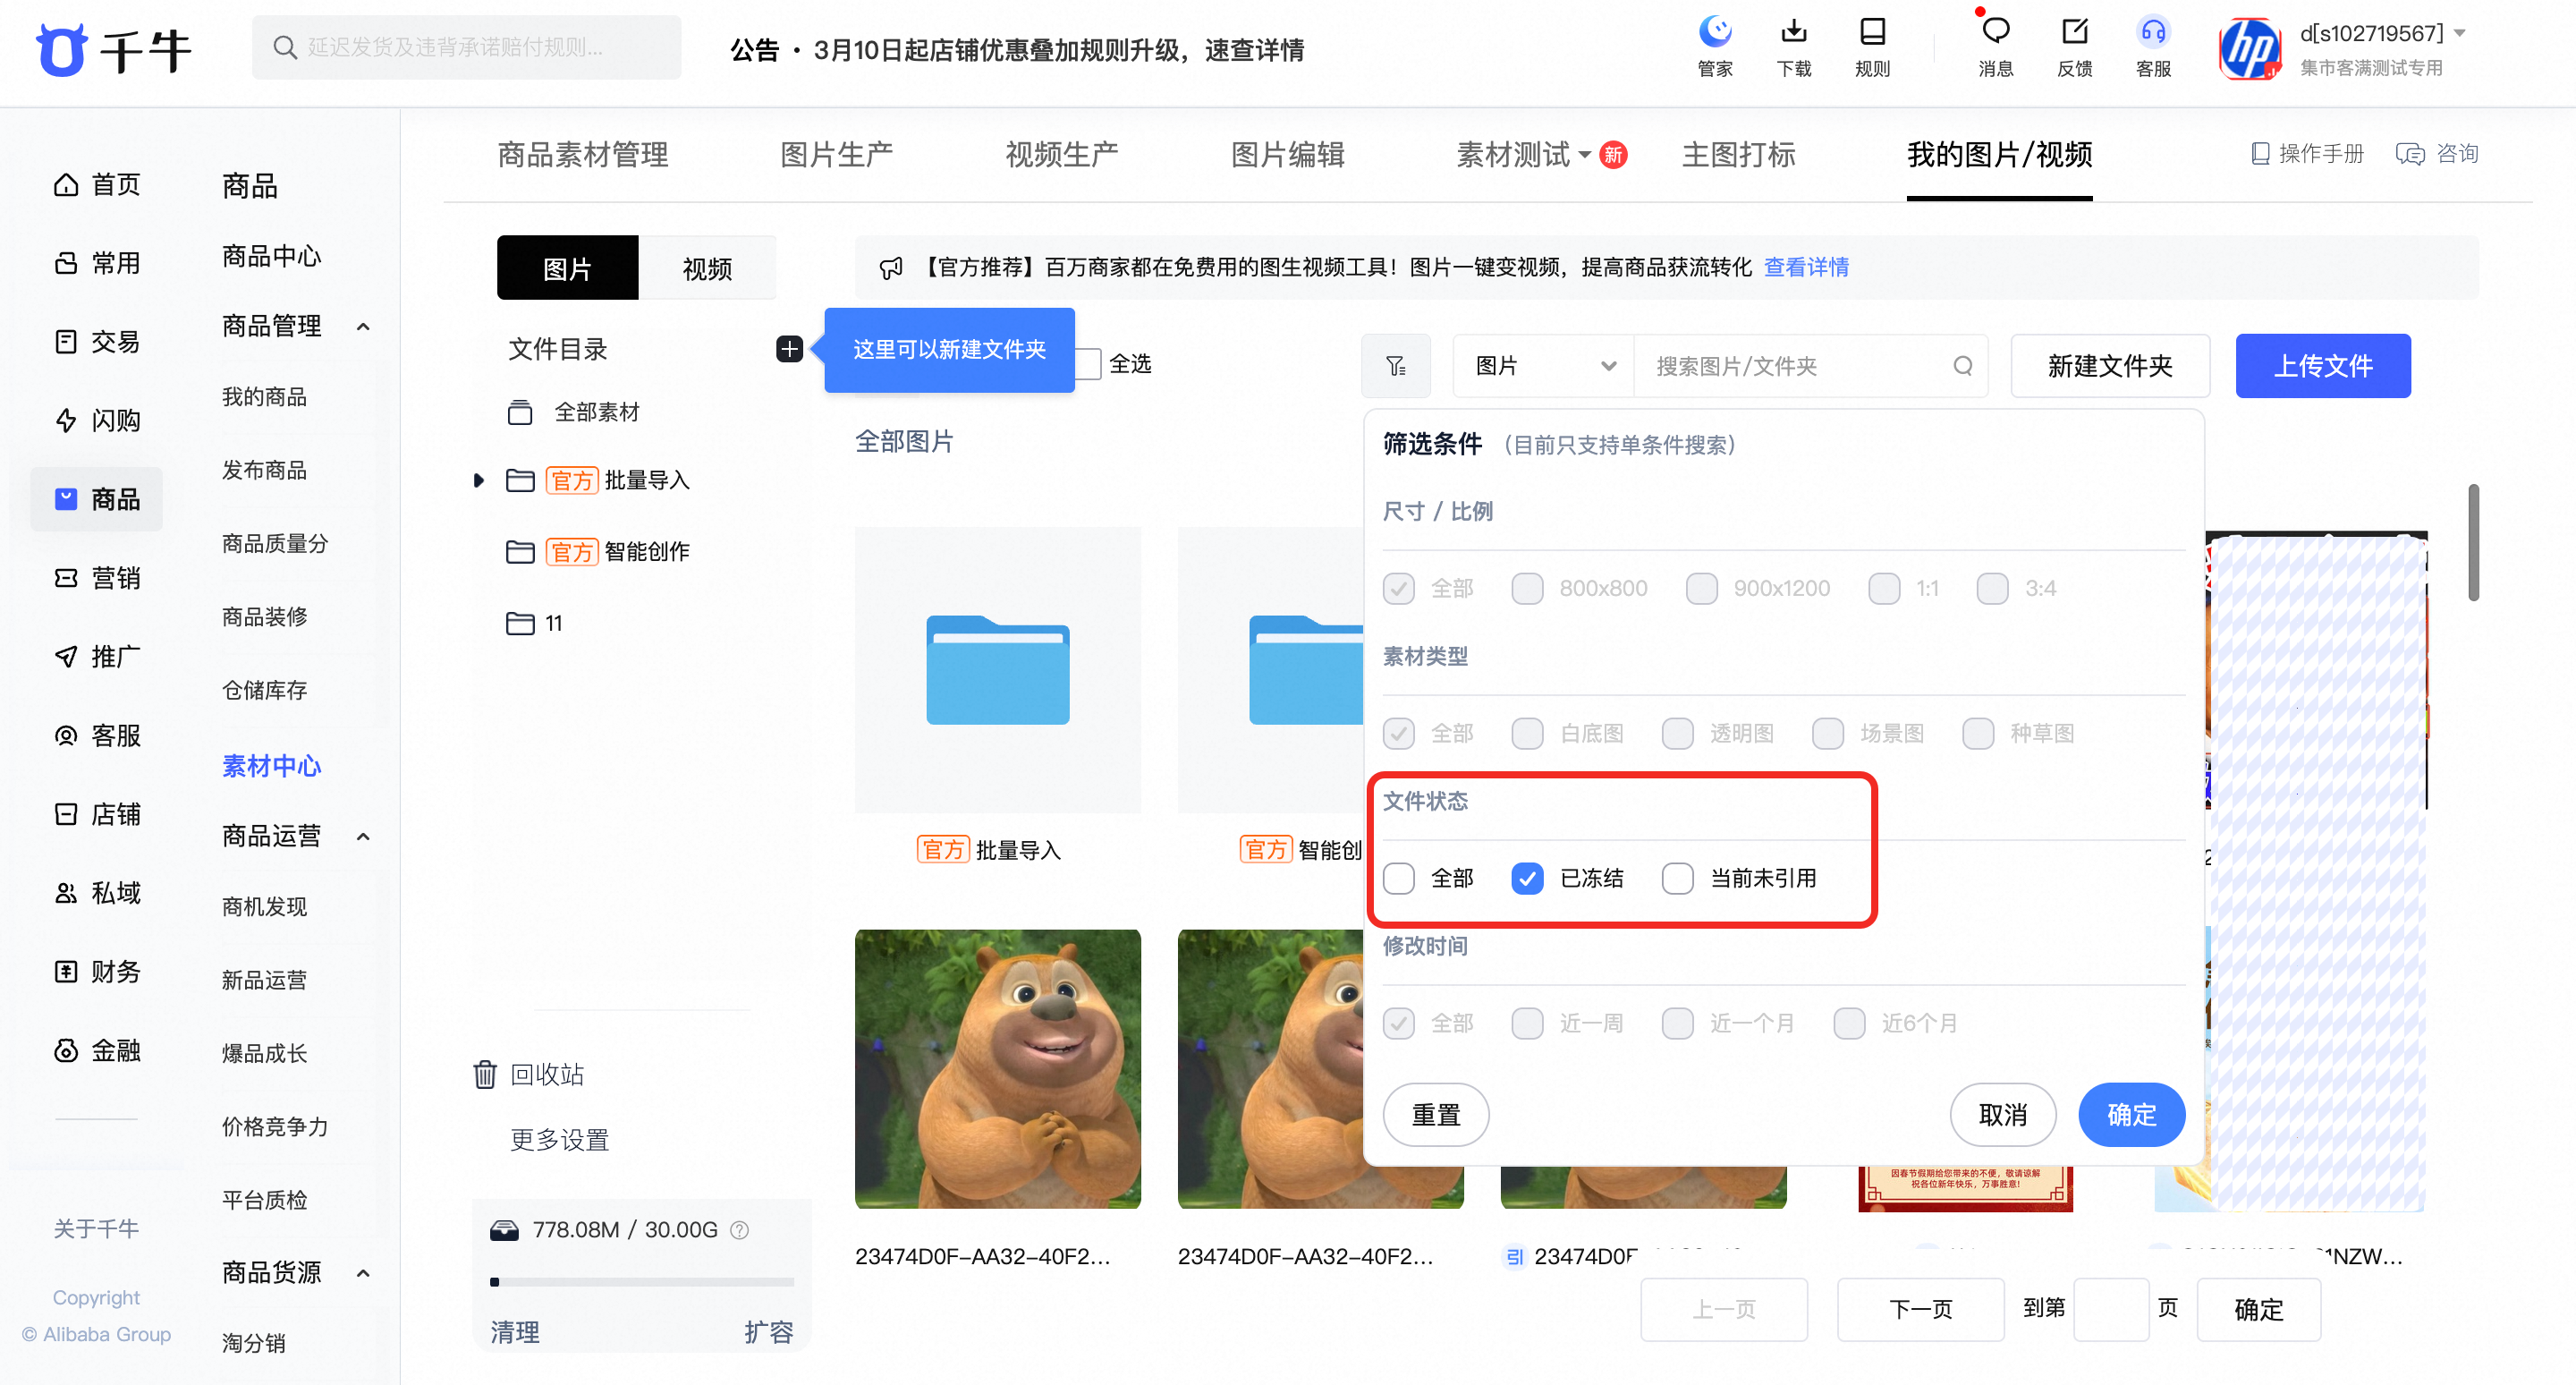Open 财务 in the sidebar
The image size is (2576, 1385).
96,972
